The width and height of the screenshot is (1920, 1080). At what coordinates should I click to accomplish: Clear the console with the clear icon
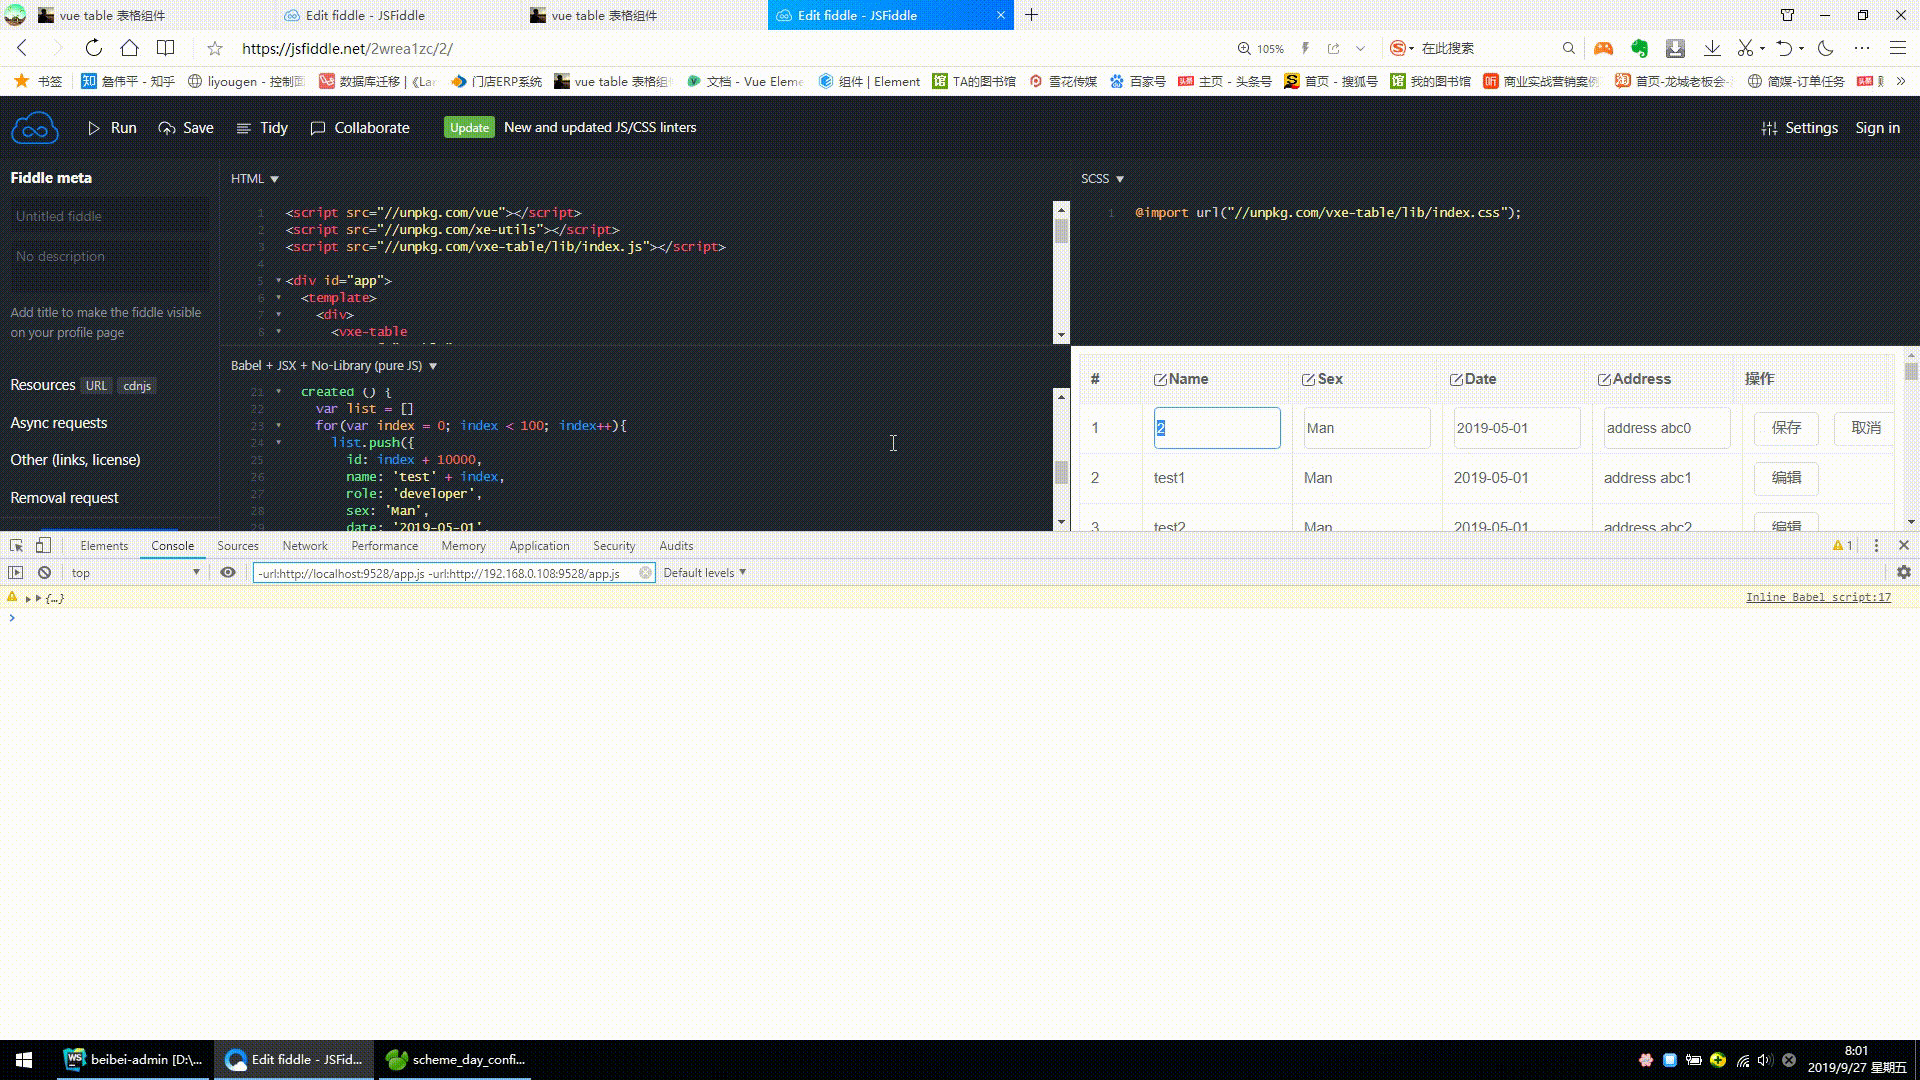pos(44,572)
